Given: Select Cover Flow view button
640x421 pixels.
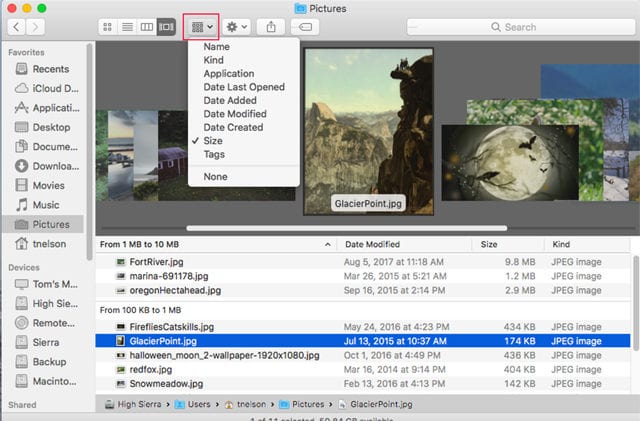Looking at the screenshot, I should click(x=166, y=27).
